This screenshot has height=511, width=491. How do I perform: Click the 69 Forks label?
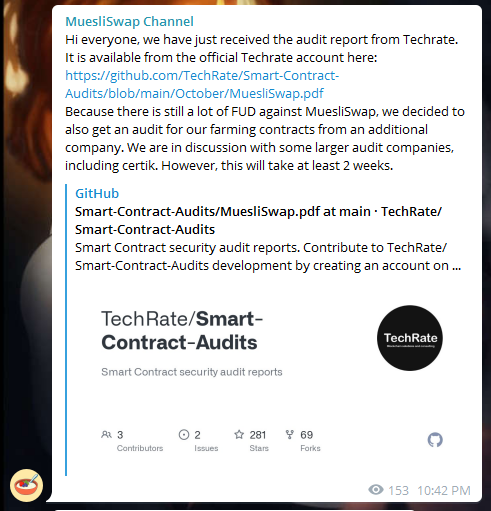coord(310,441)
